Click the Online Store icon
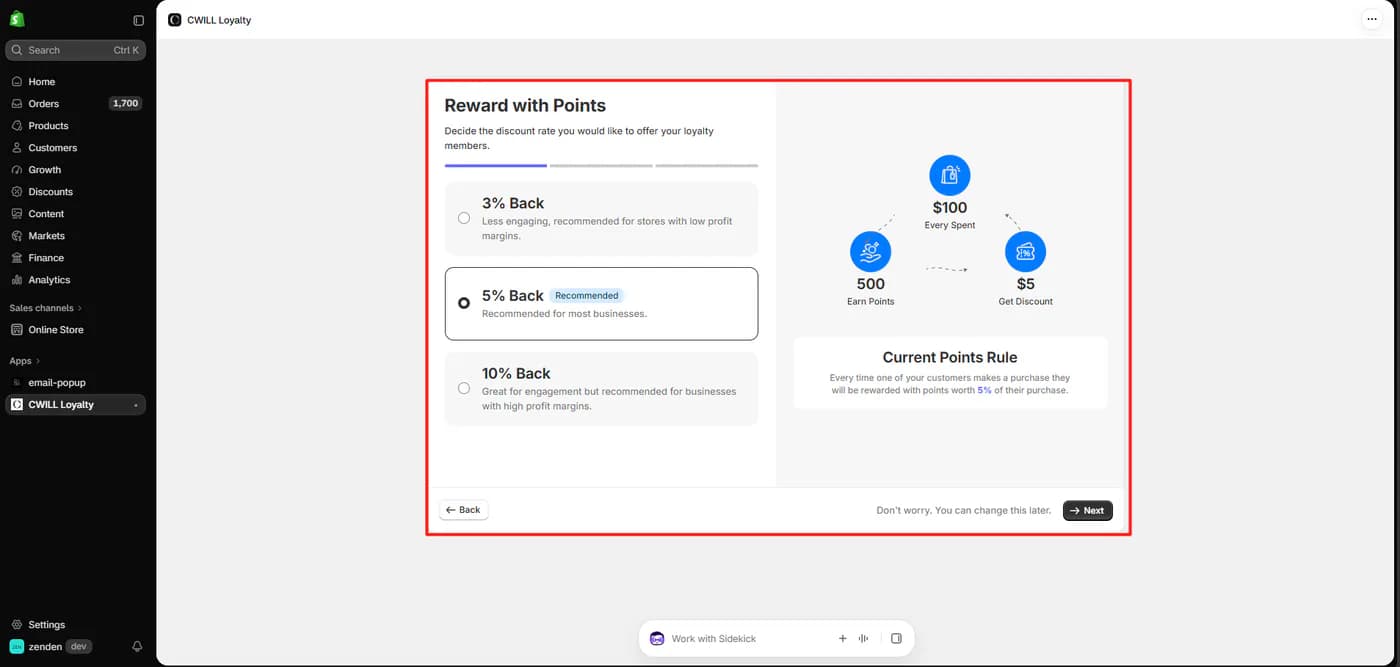 click(17, 330)
